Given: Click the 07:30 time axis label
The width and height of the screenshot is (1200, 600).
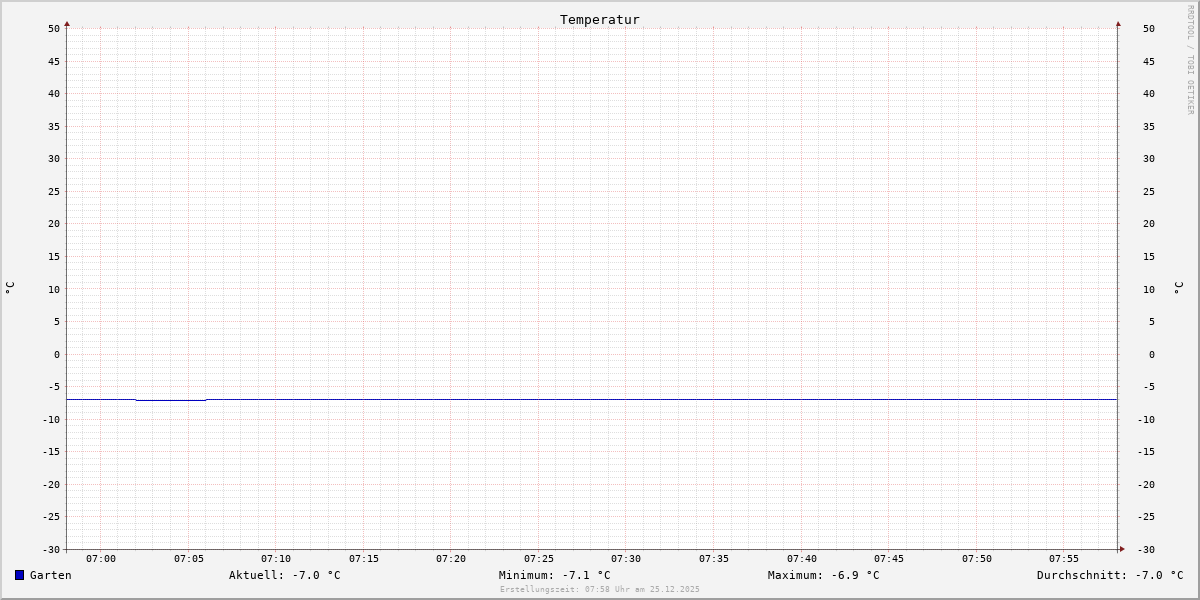Looking at the screenshot, I should (626, 558).
